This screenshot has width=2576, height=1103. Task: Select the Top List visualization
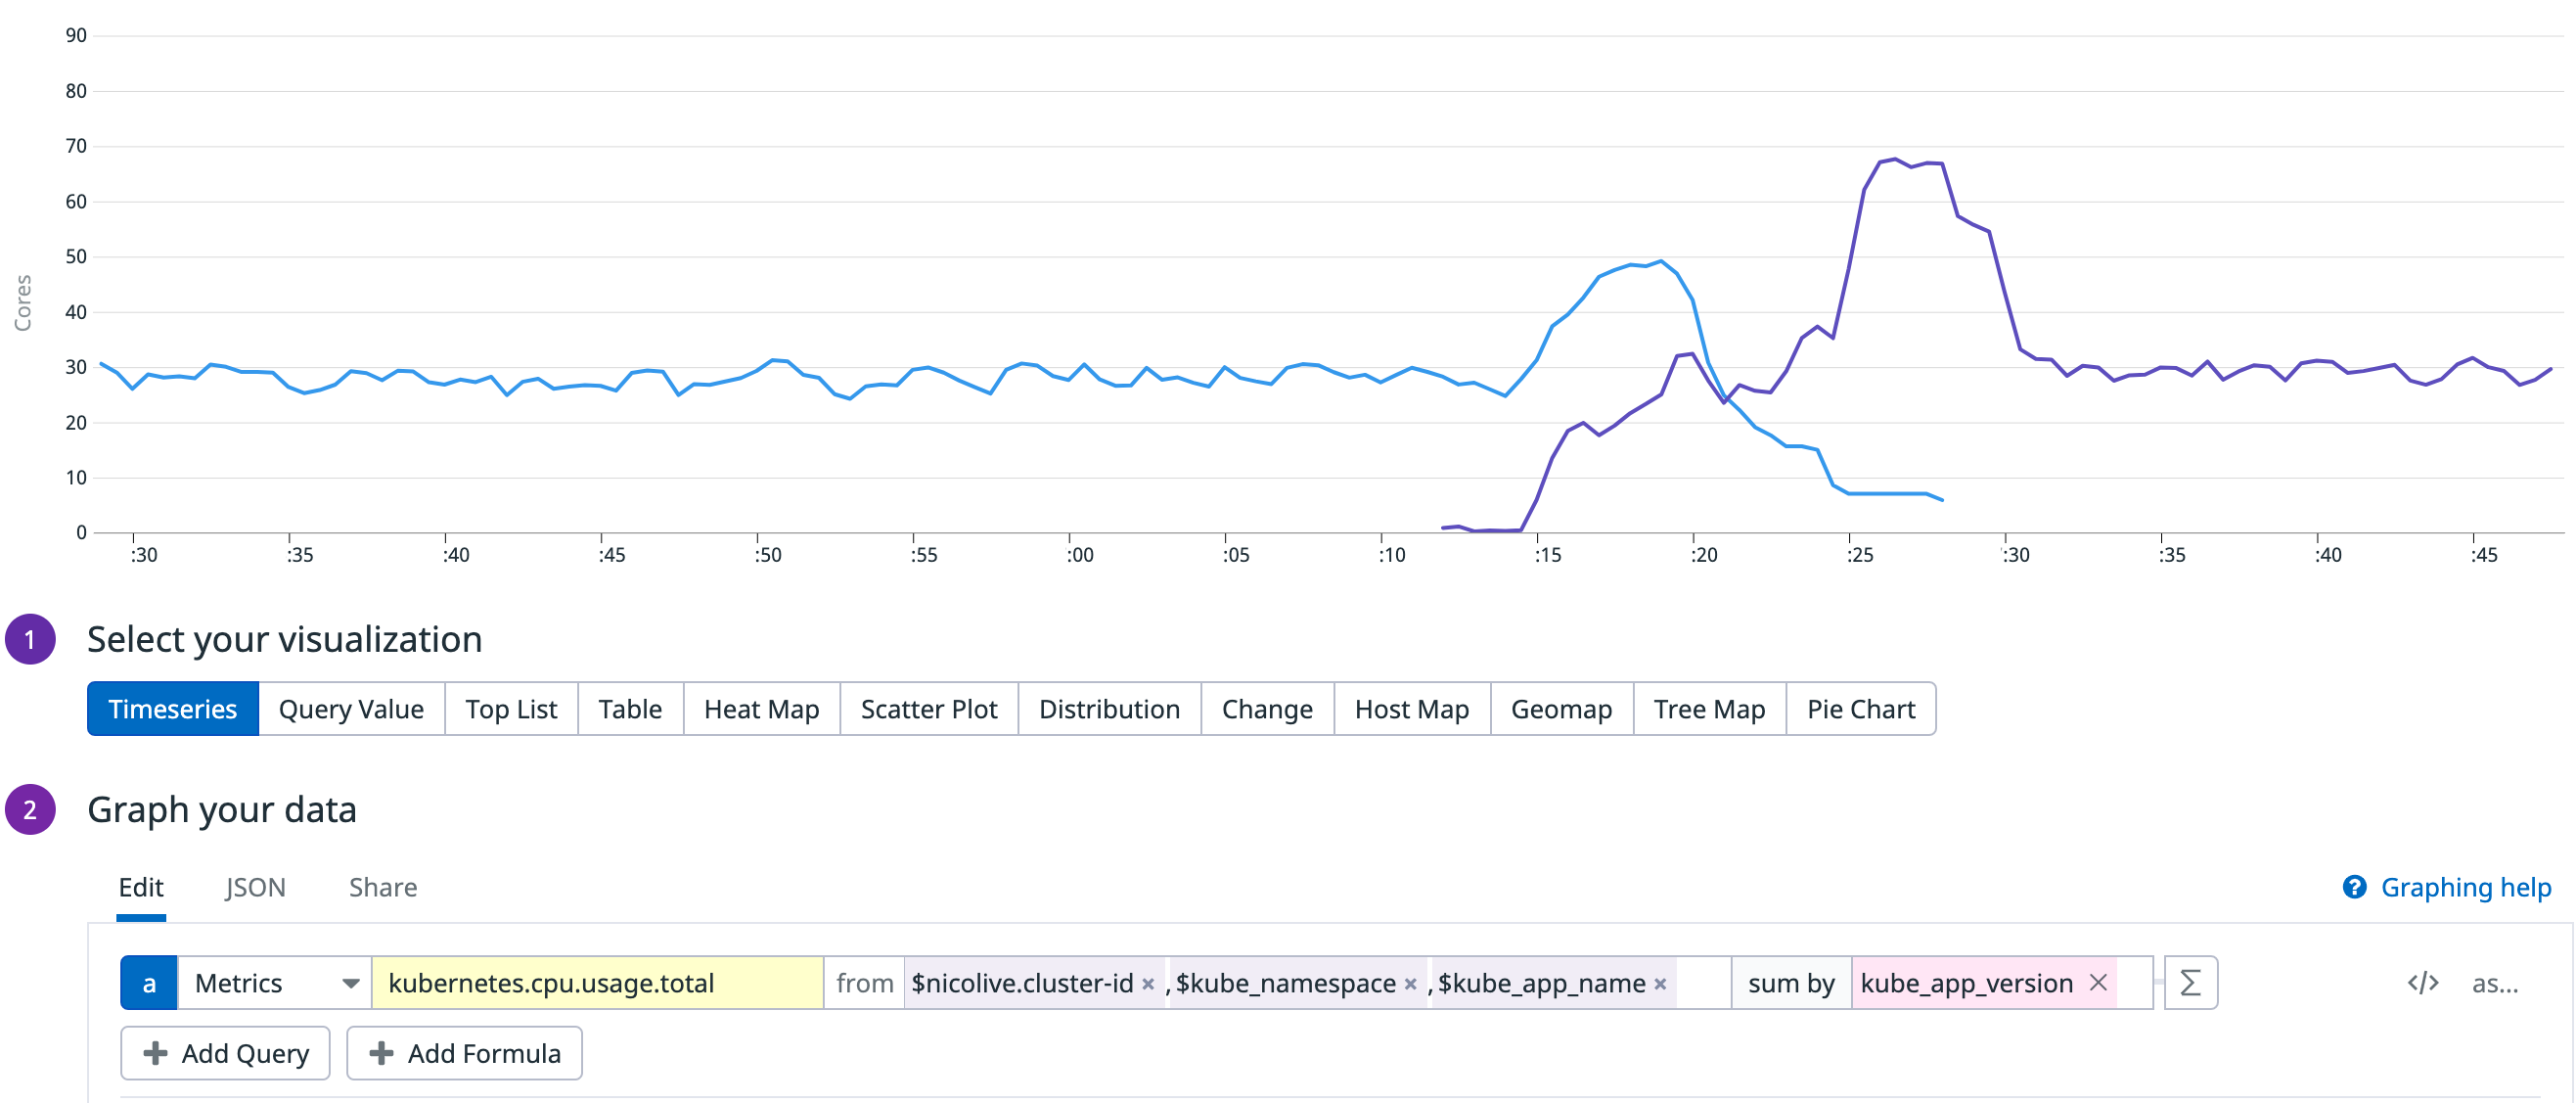510,708
